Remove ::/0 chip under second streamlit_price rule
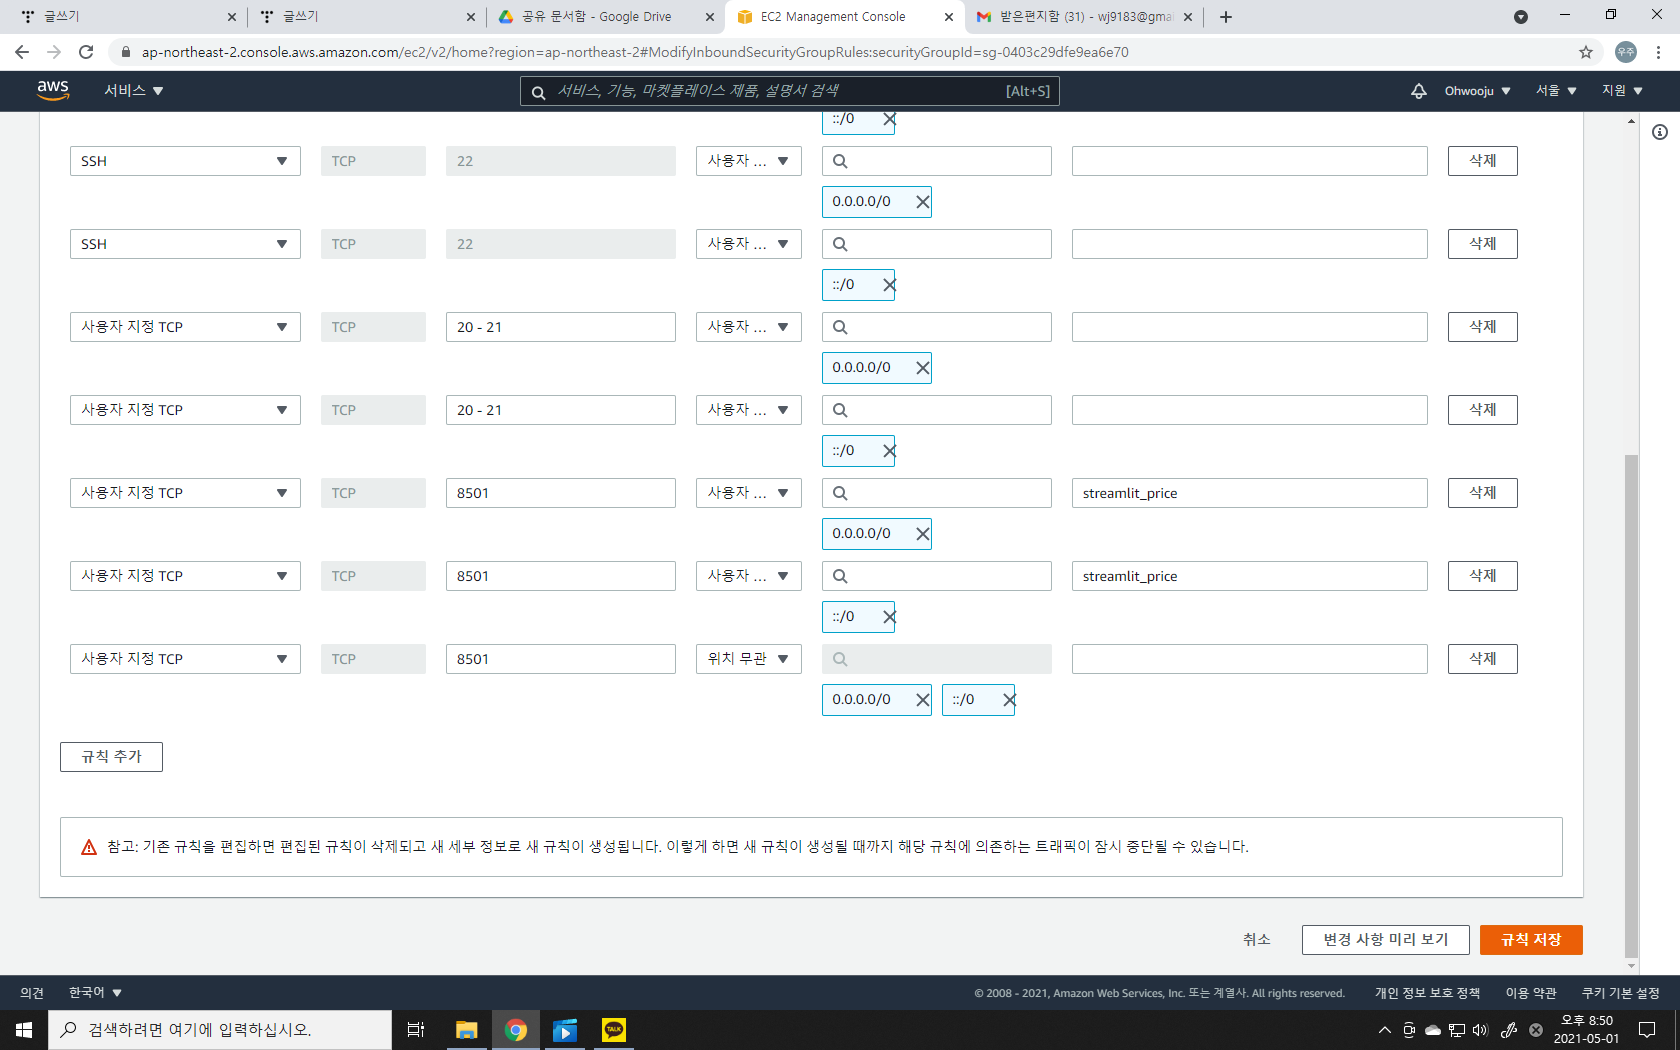The image size is (1680, 1050). [889, 617]
